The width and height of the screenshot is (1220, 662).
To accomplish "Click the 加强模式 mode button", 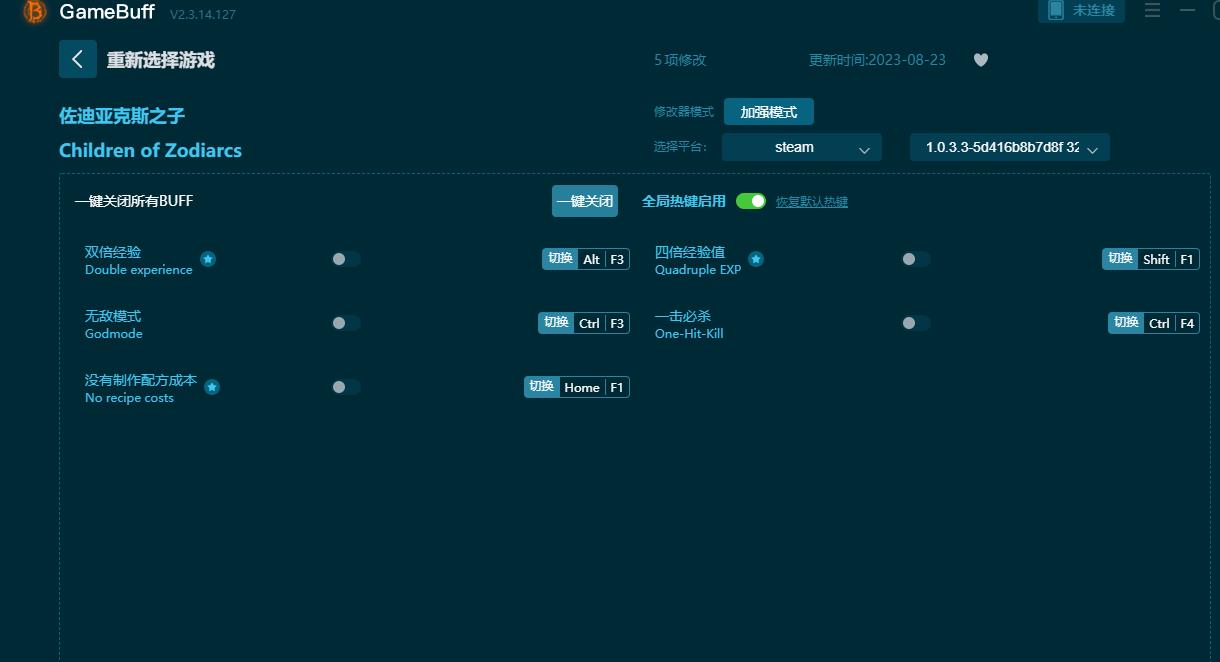I will (769, 112).
